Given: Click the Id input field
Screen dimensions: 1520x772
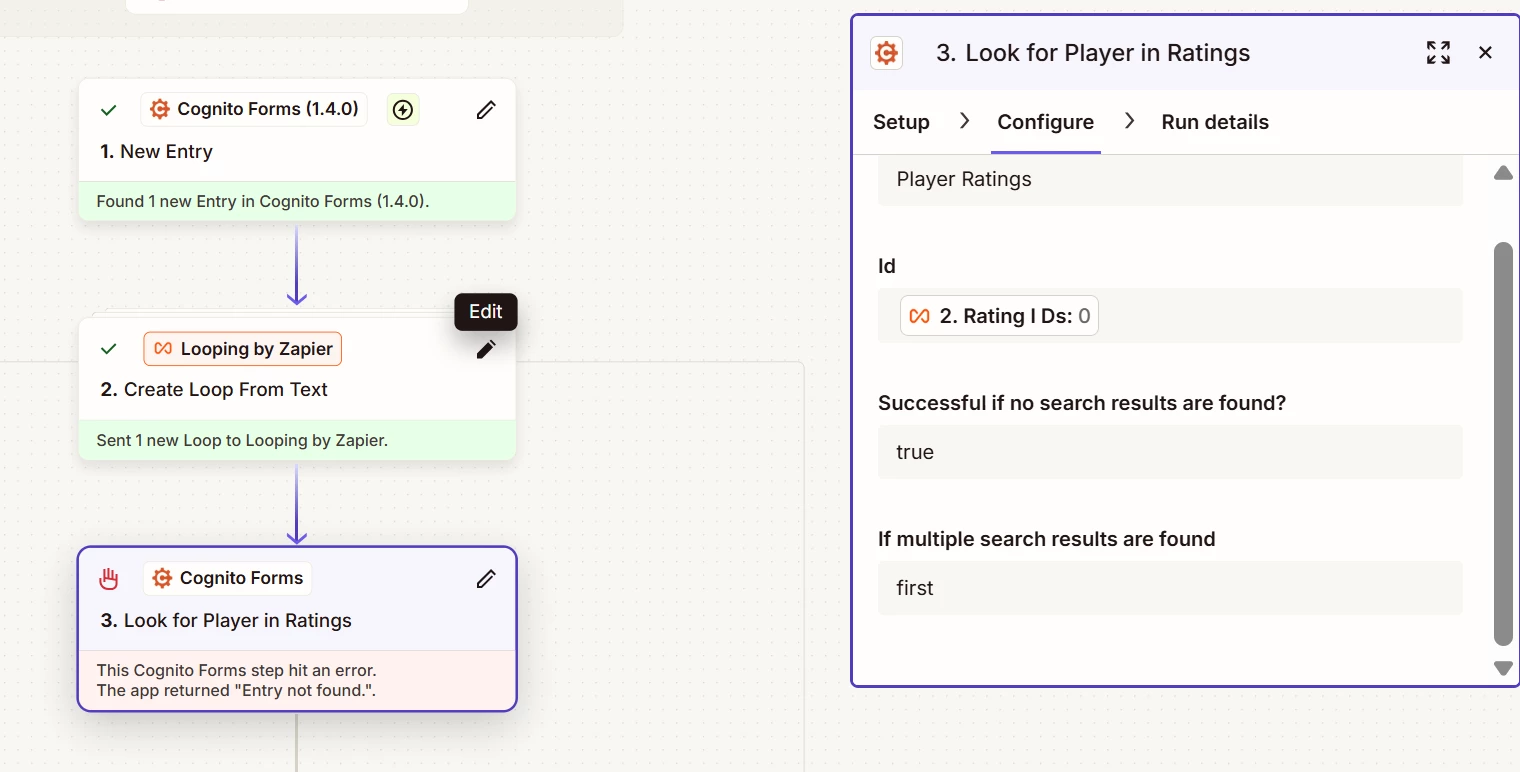Looking at the screenshot, I should [x=1170, y=316].
